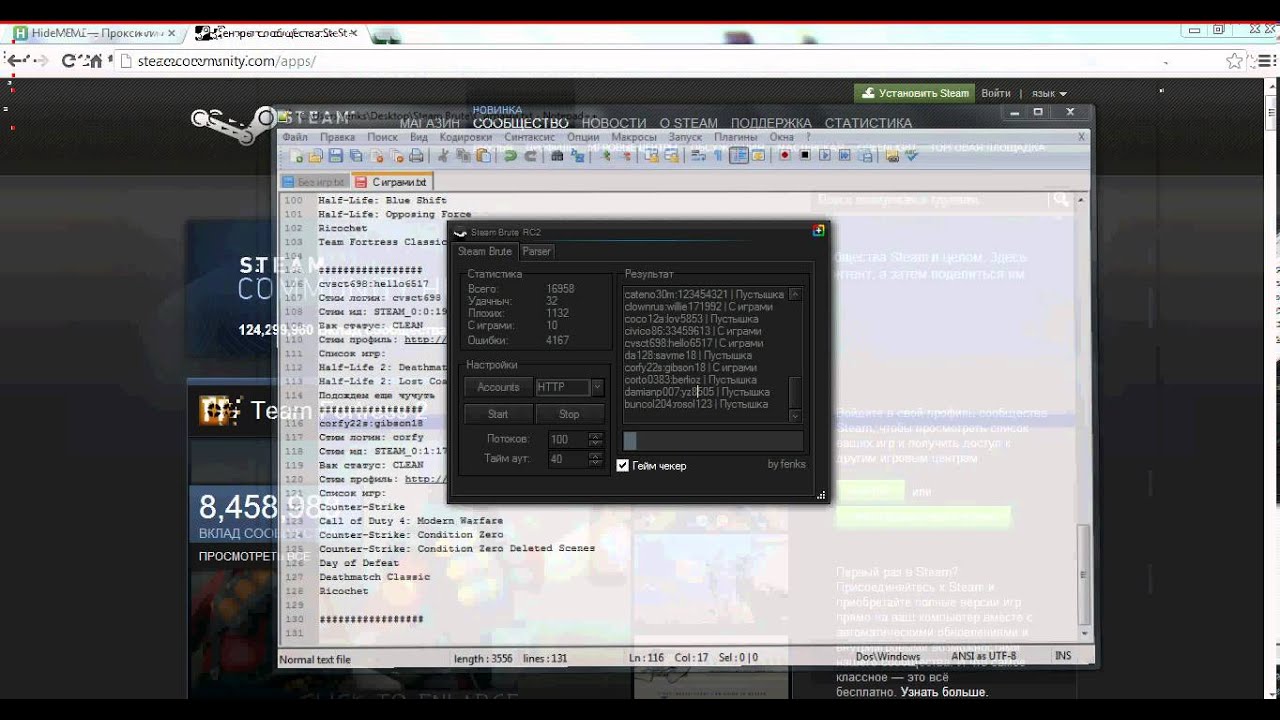Click the line 'Team Fortress Classic'
This screenshot has height=720, width=1280.
pyautogui.click(x=385, y=242)
